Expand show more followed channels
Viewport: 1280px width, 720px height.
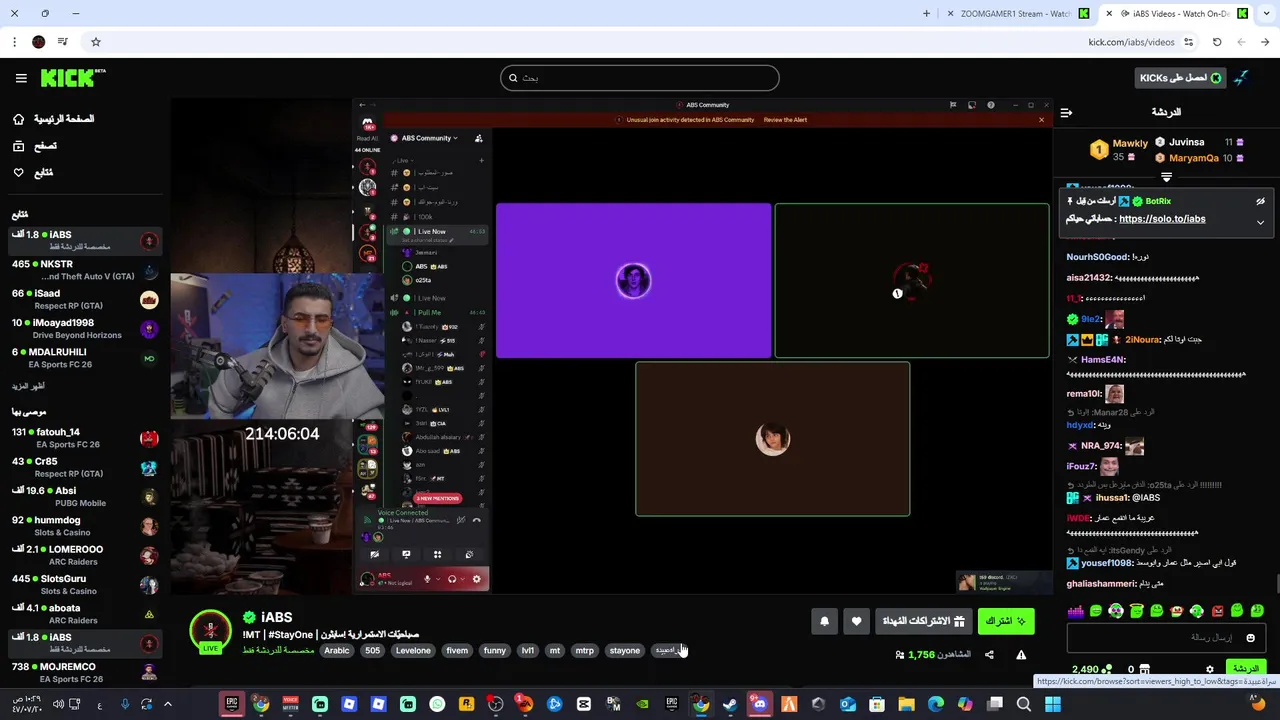pos(28,386)
